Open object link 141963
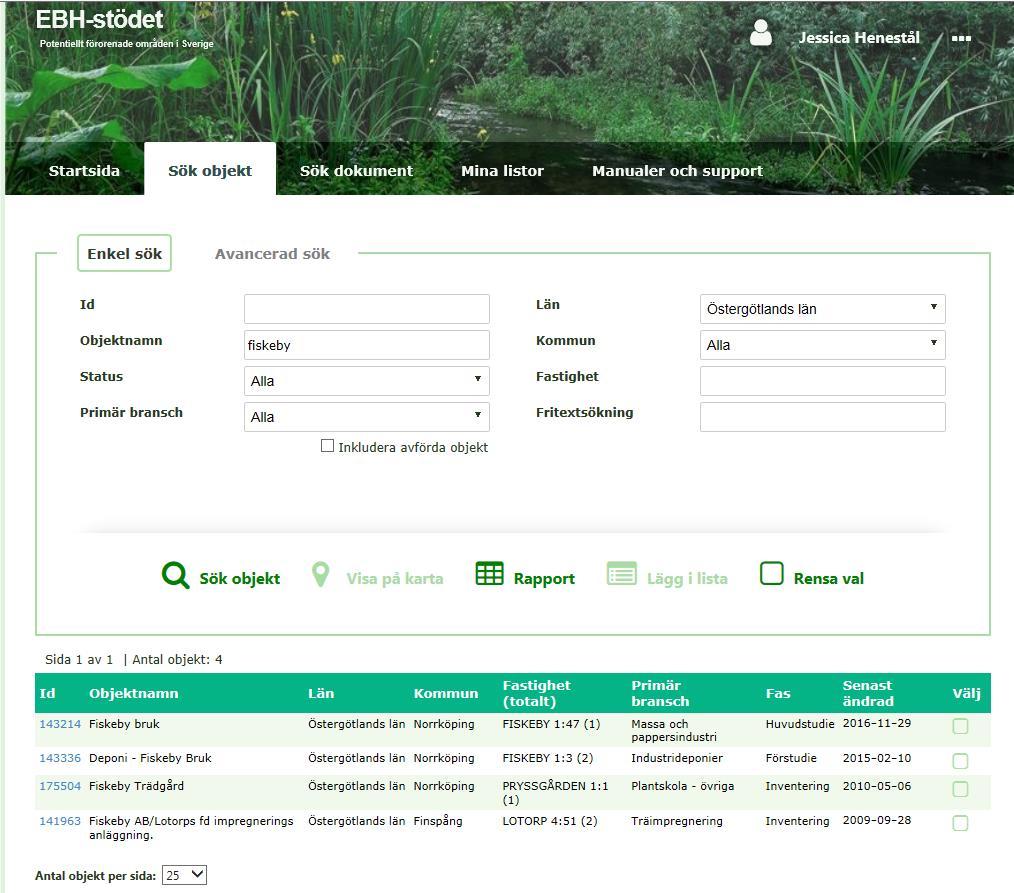Image resolution: width=1014 pixels, height=893 pixels. tap(60, 821)
